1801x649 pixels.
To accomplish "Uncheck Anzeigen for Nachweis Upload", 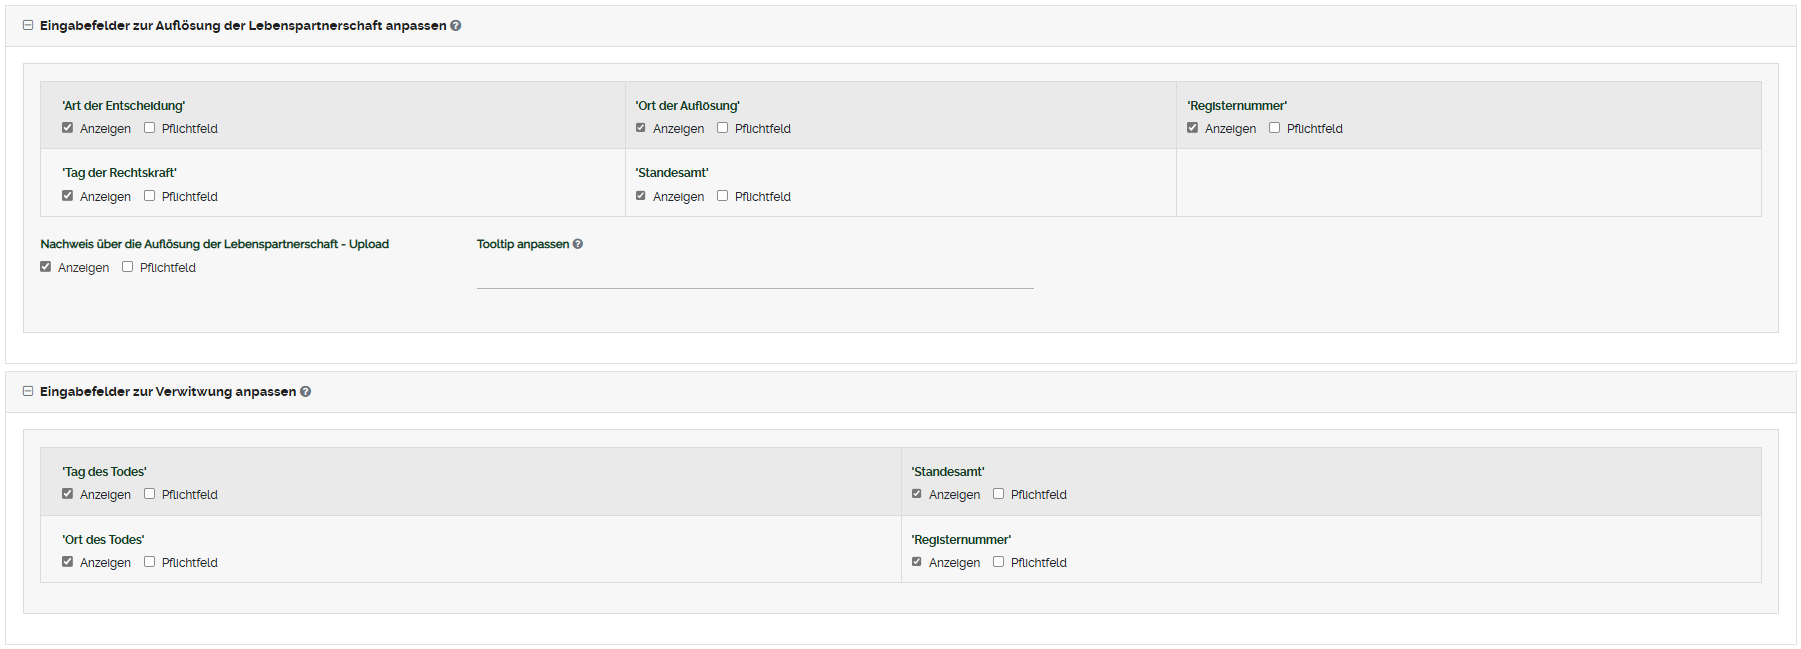I will pyautogui.click(x=46, y=267).
